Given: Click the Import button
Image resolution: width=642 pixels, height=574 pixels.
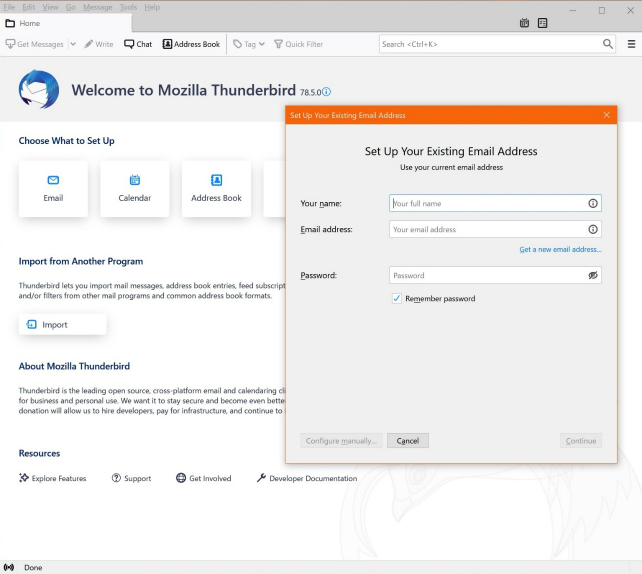Looking at the screenshot, I should [x=63, y=324].
